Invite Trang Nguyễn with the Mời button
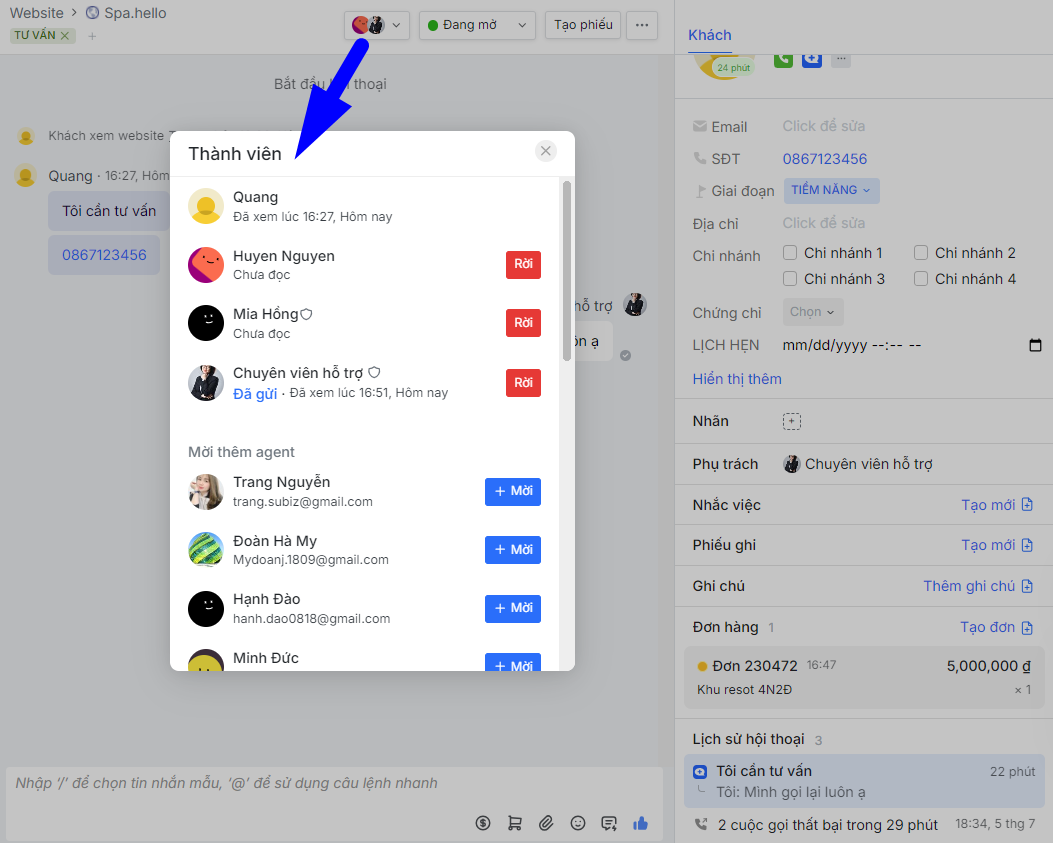 click(513, 492)
